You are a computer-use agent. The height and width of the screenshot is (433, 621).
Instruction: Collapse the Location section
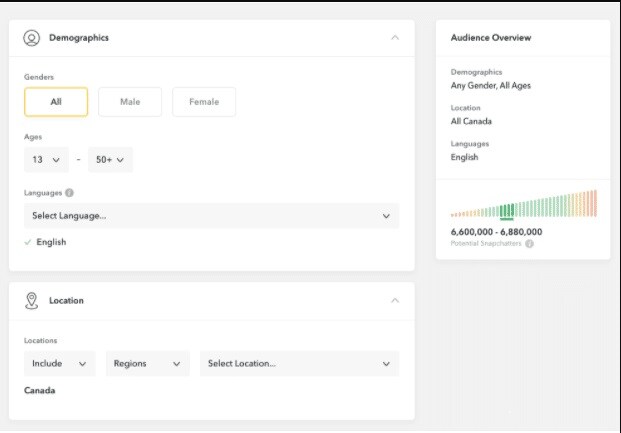(395, 300)
